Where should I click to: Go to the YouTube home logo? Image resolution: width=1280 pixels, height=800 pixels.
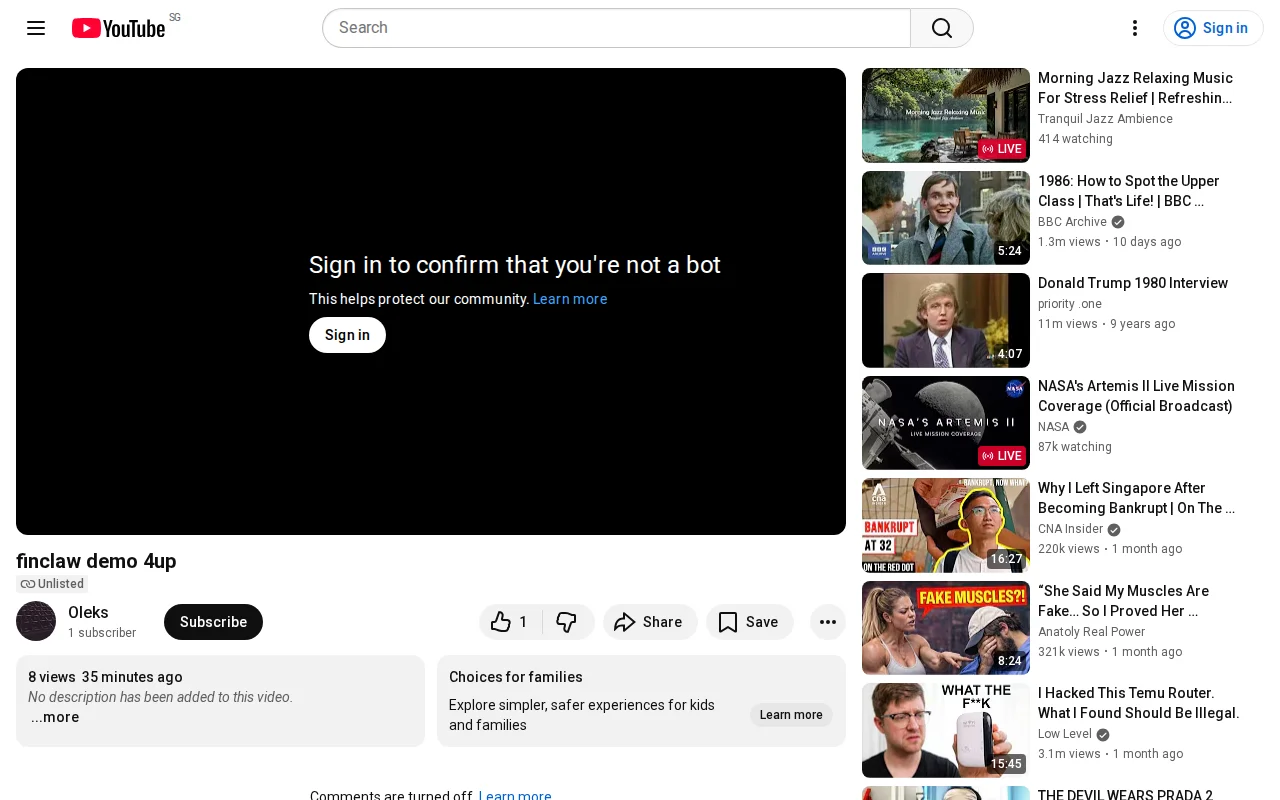pos(118,28)
